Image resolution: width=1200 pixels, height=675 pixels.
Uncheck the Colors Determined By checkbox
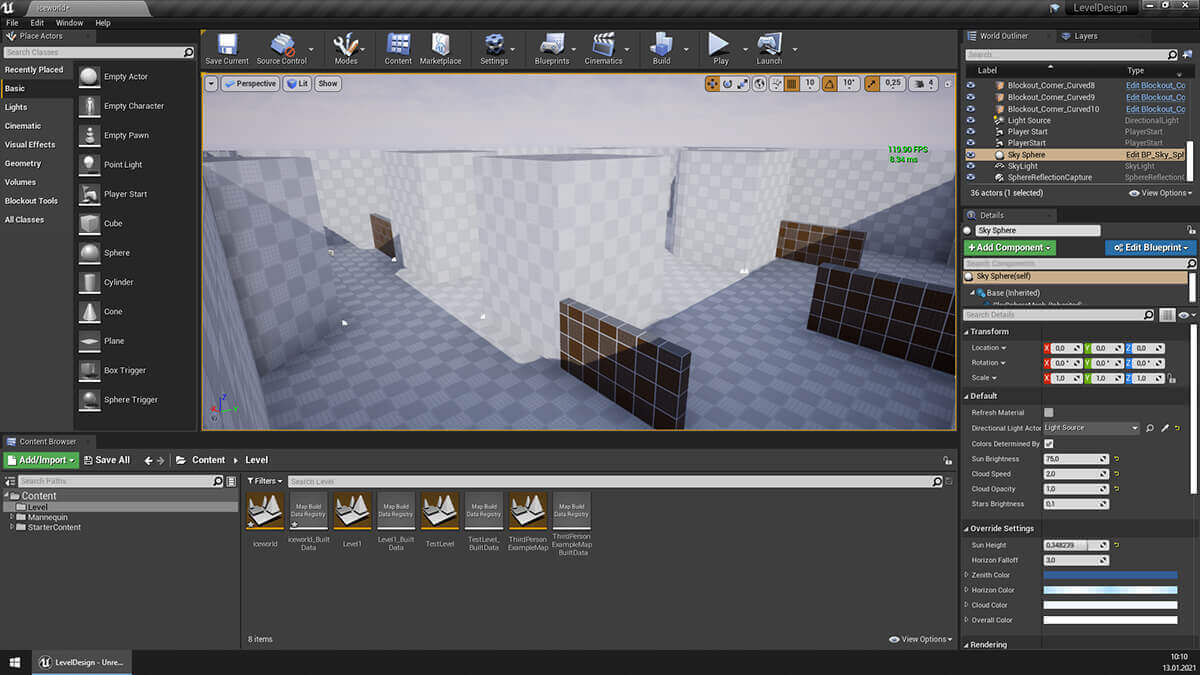pos(1048,443)
